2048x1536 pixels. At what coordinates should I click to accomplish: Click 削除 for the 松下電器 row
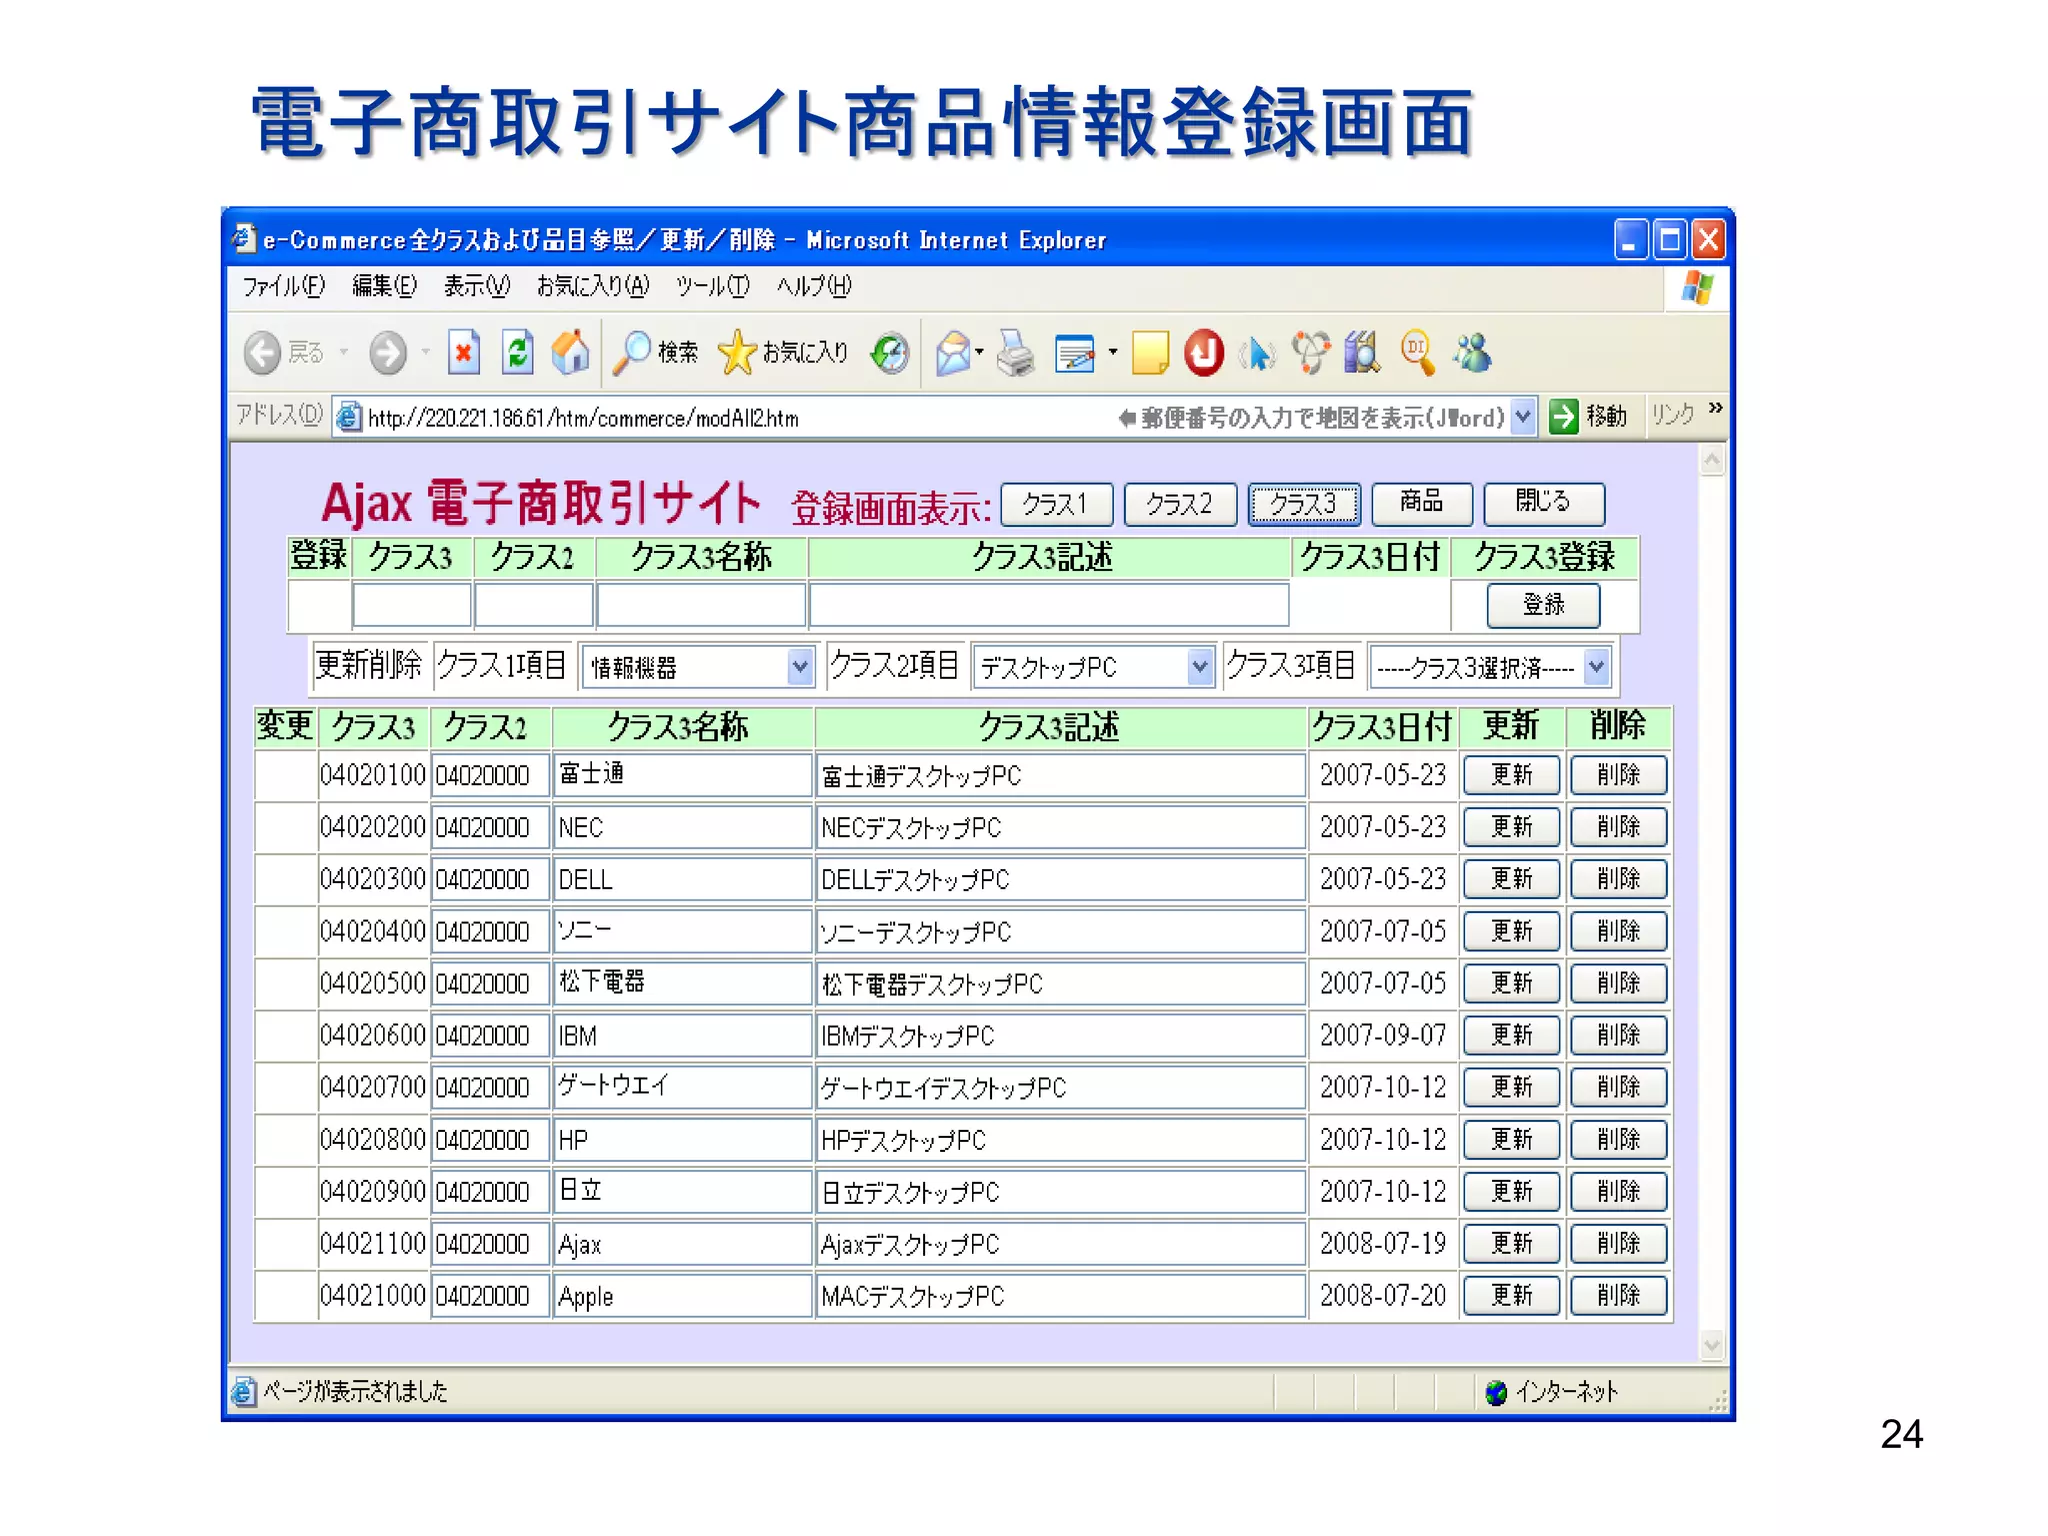click(x=1618, y=983)
